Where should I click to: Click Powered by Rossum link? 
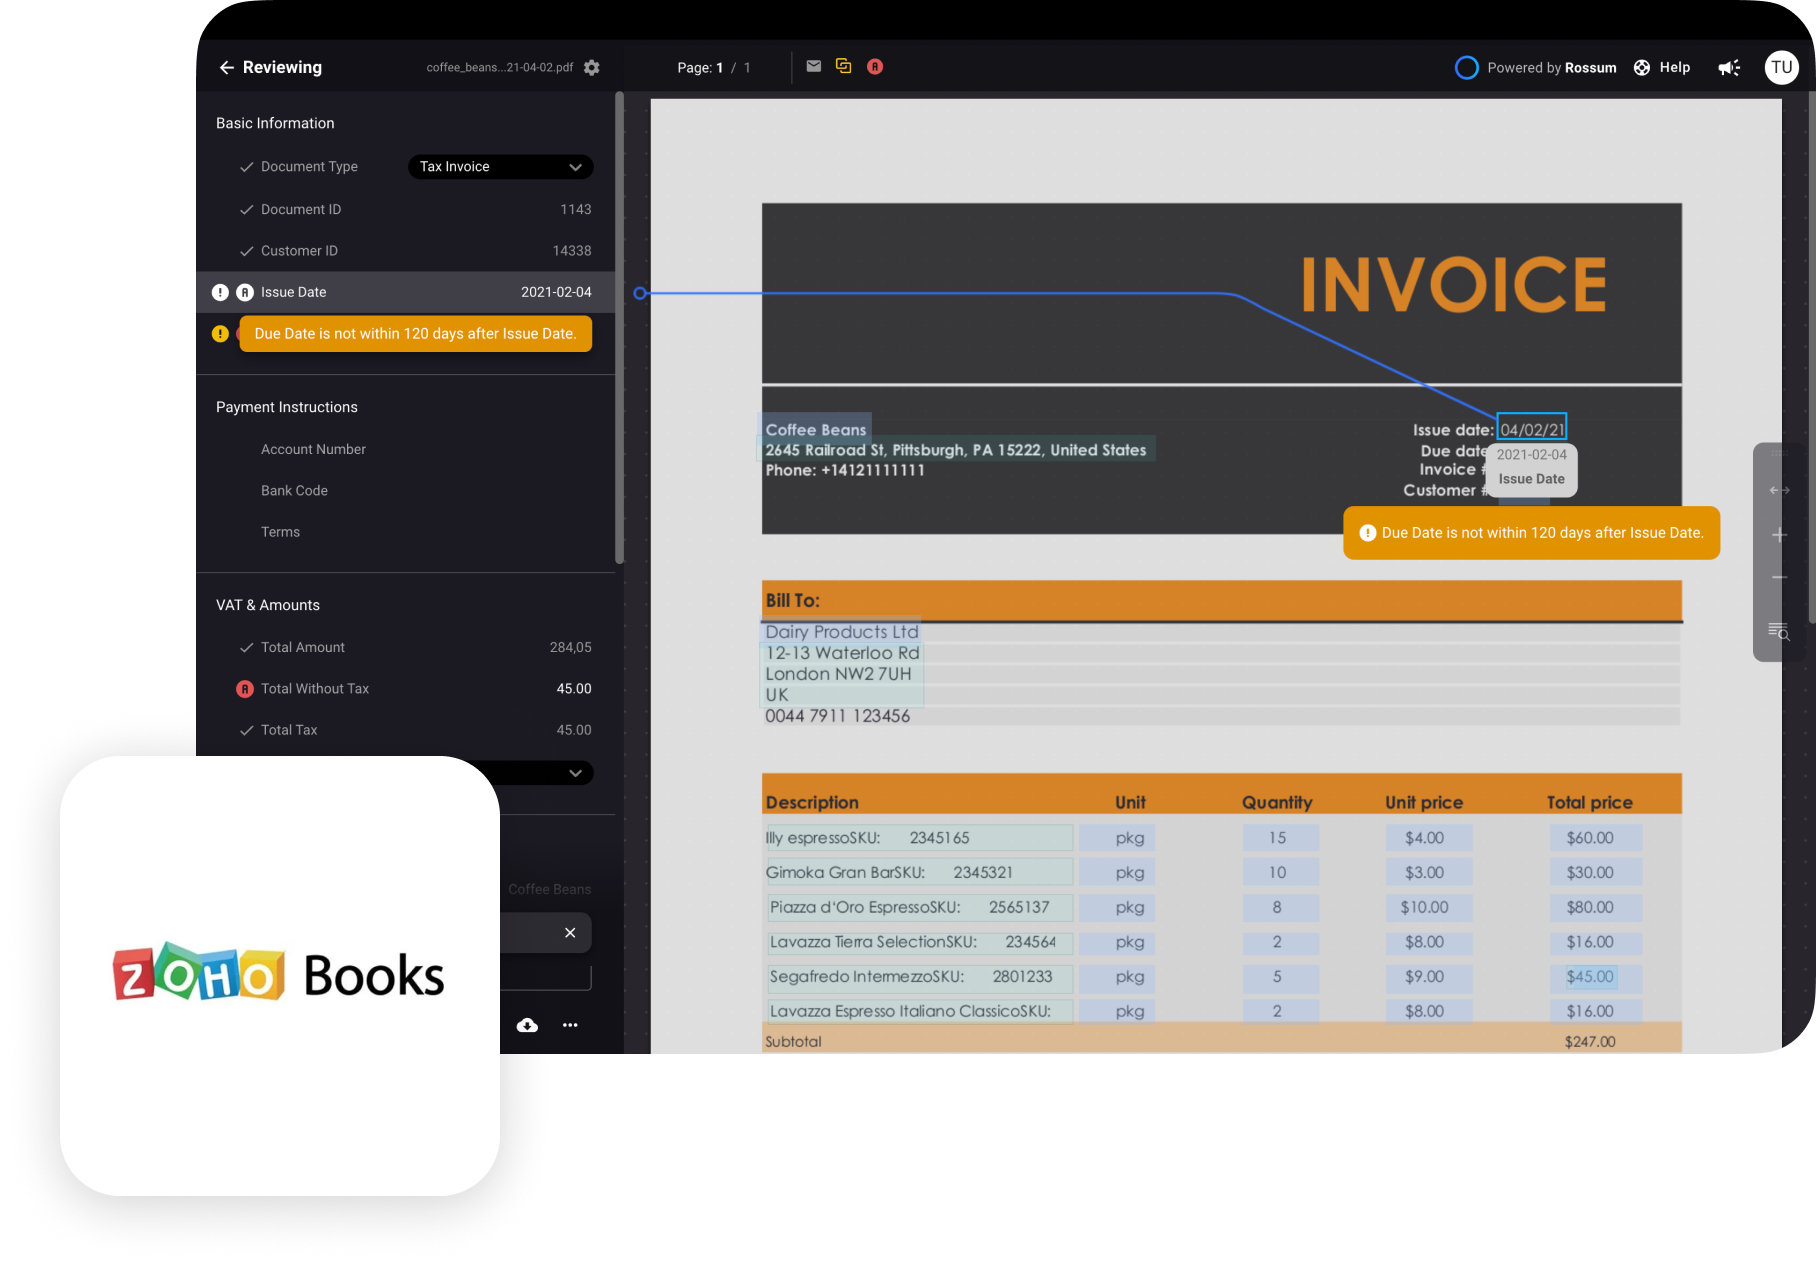[x=1551, y=67]
